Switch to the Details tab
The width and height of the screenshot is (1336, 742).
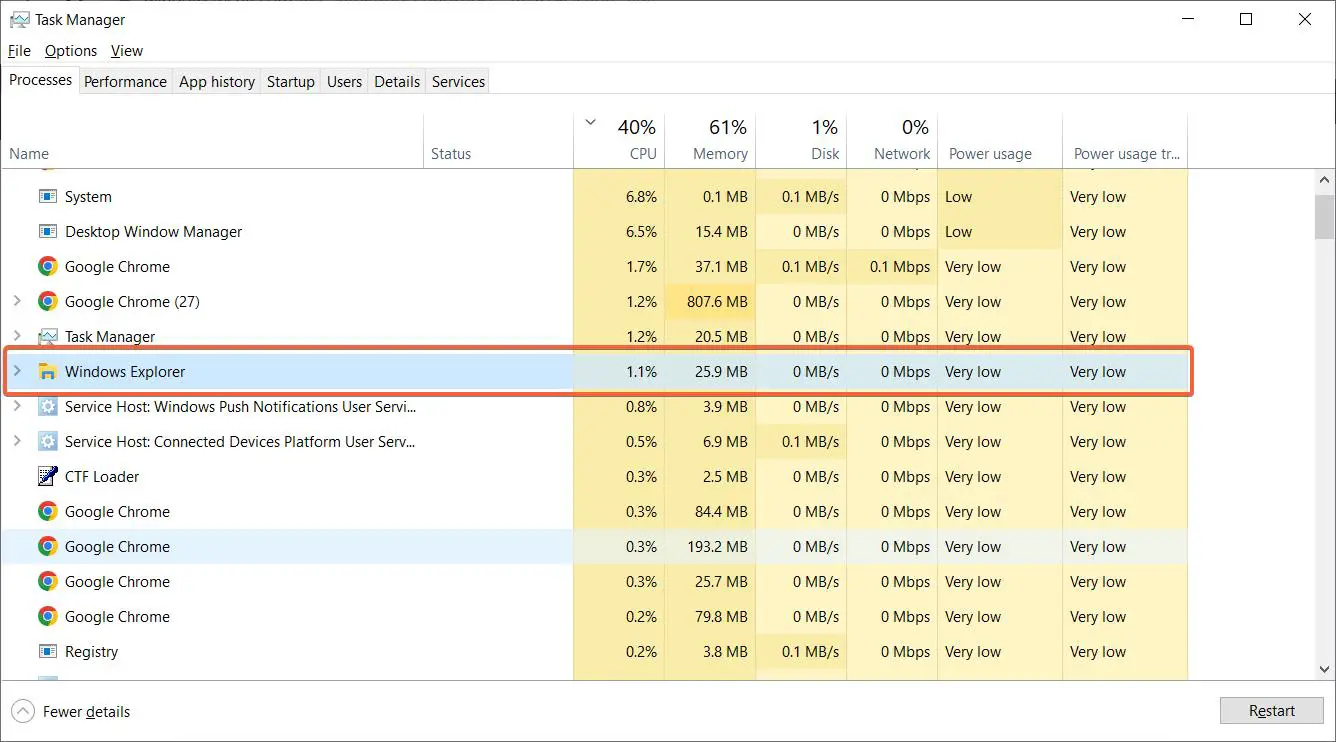(397, 82)
